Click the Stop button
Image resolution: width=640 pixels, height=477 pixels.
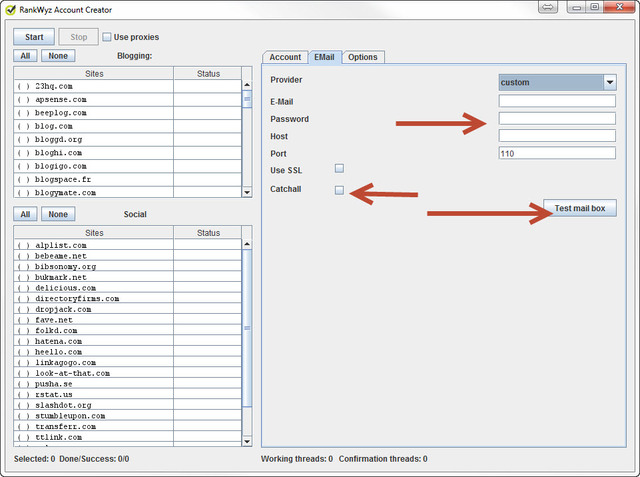pos(78,37)
